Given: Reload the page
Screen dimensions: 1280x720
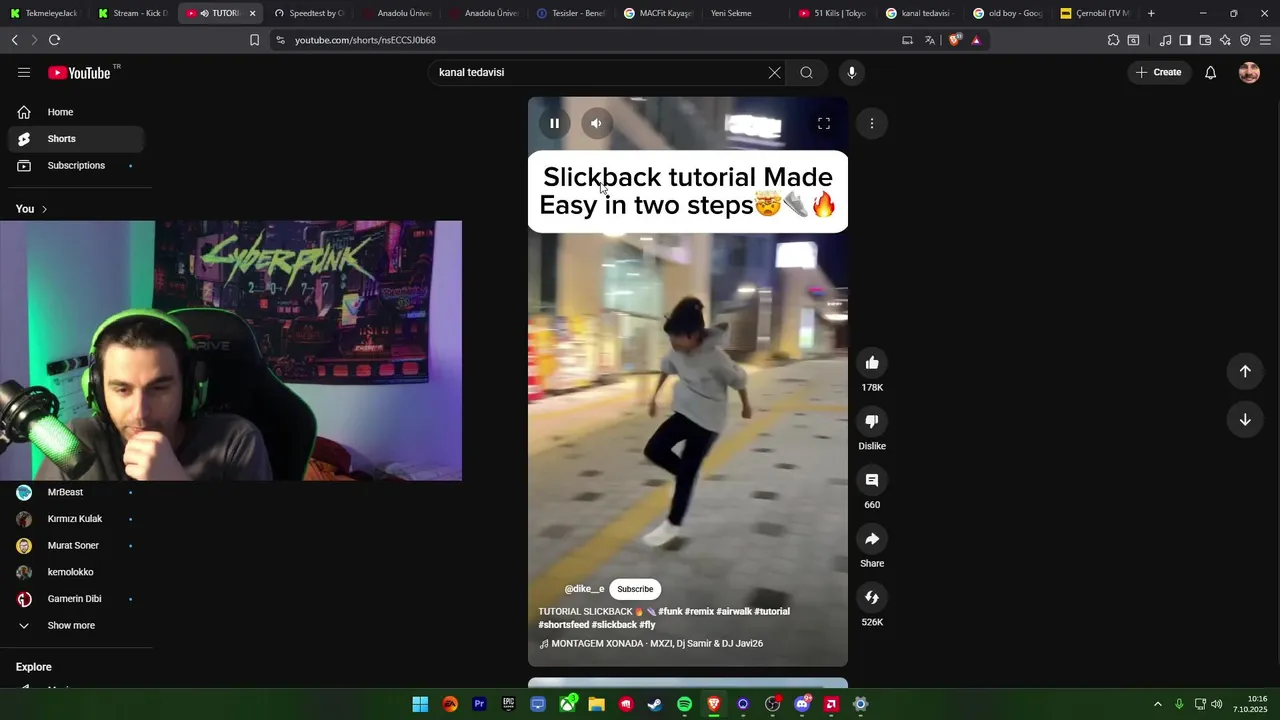Looking at the screenshot, I should [54, 40].
